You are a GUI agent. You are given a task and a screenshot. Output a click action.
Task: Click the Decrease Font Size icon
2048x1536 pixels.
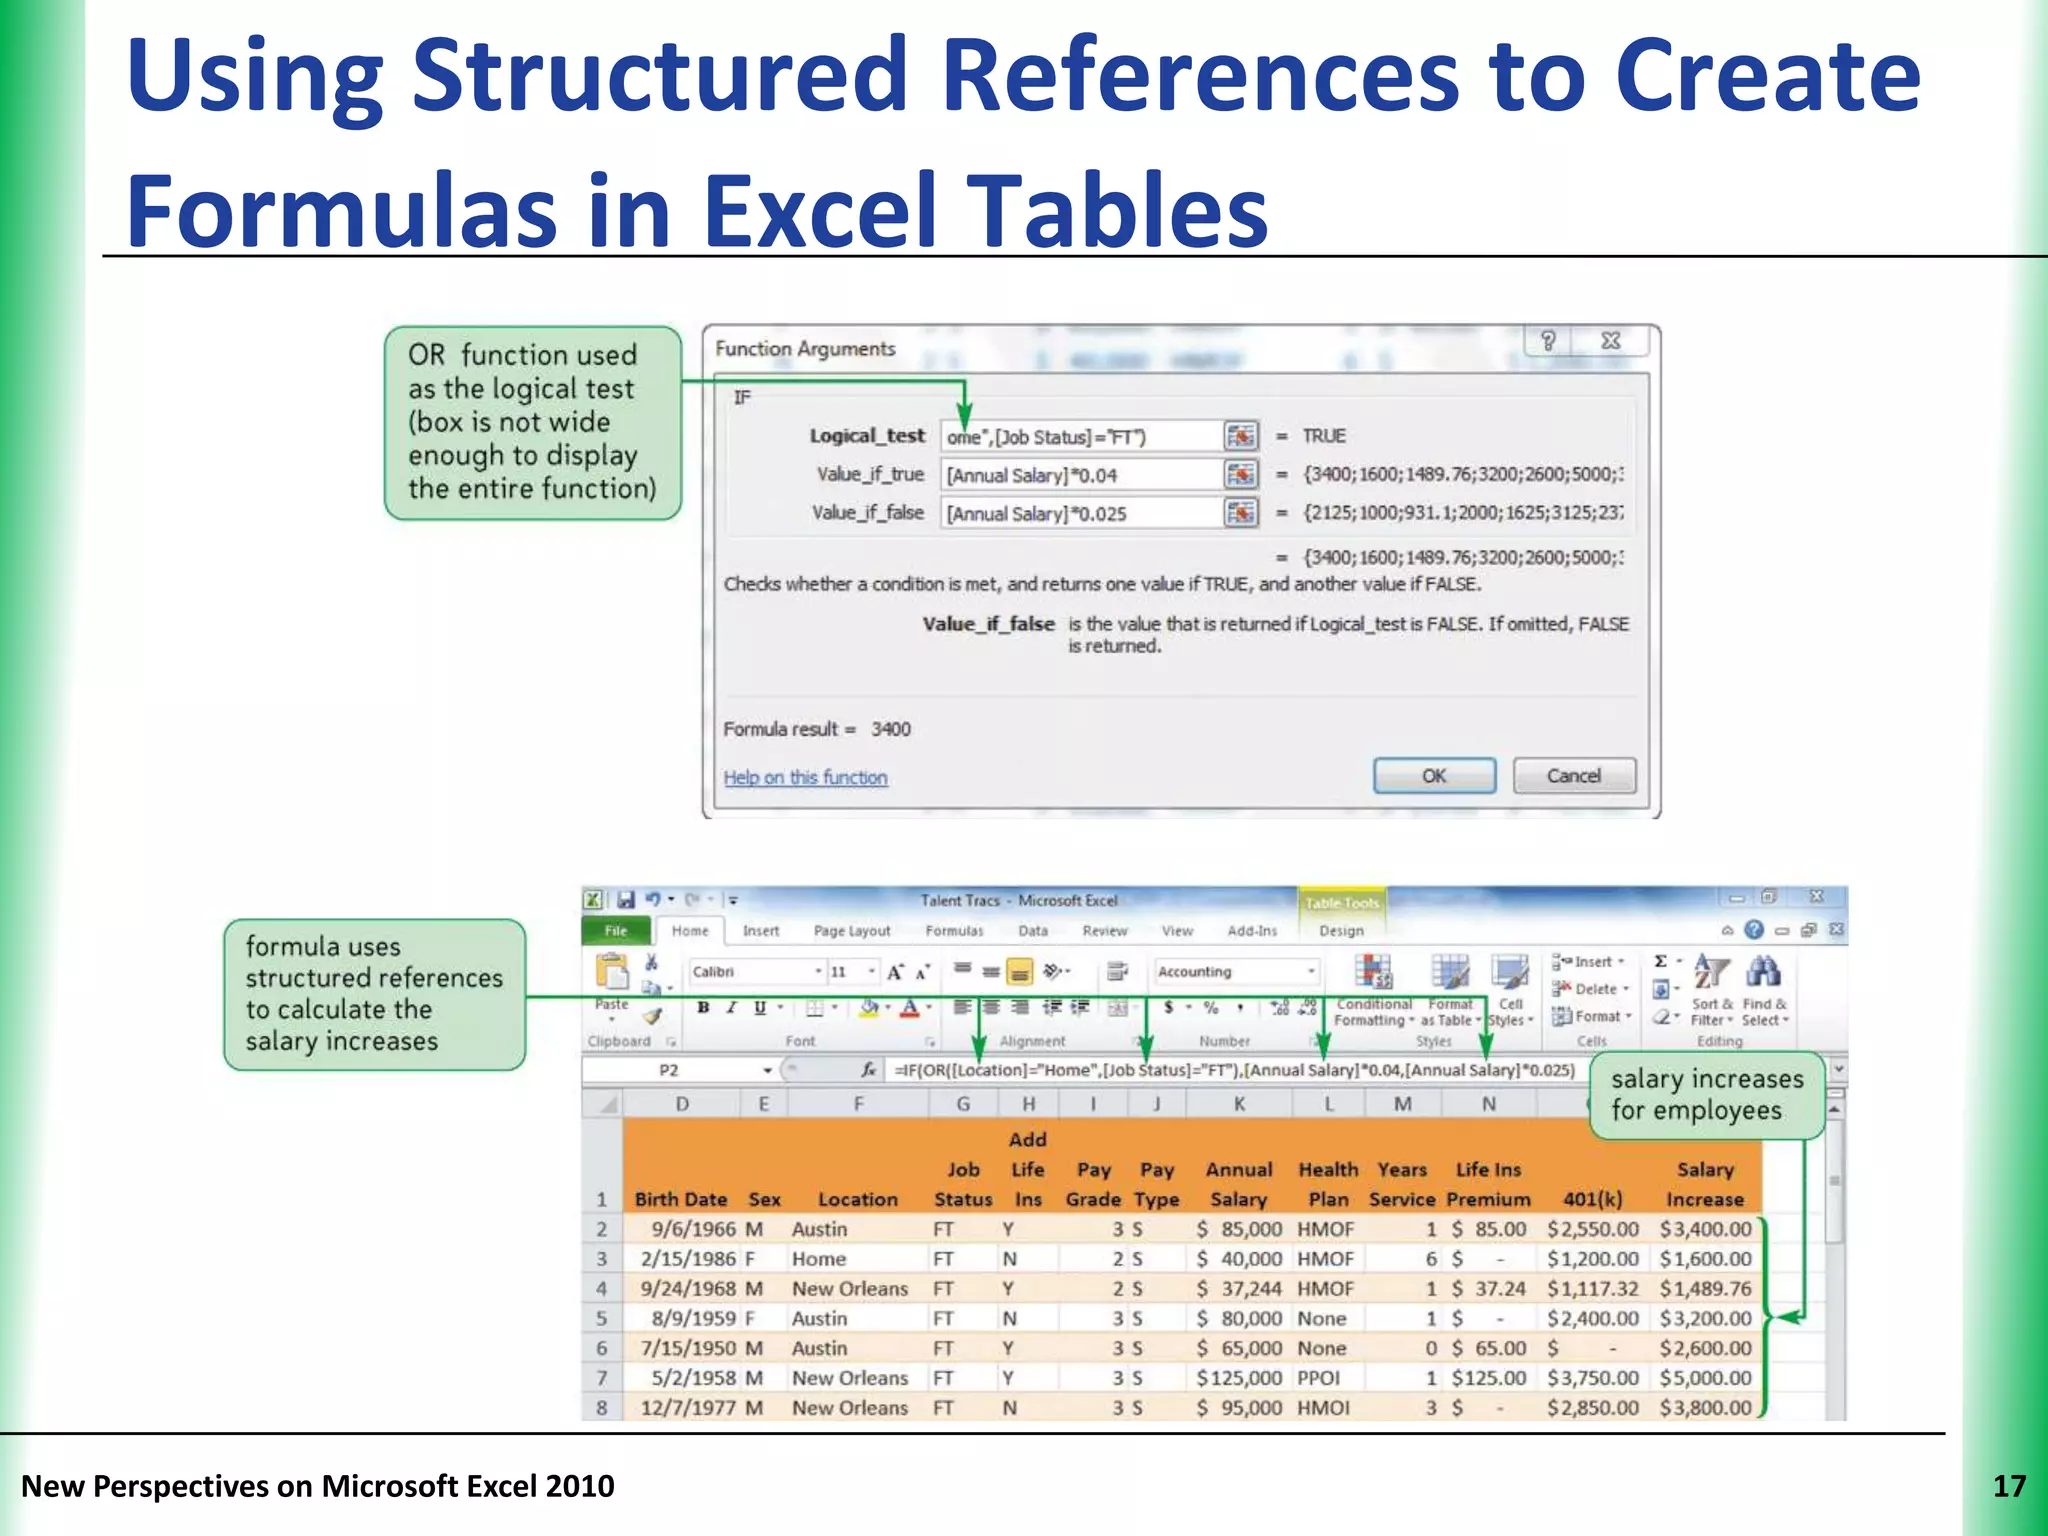click(922, 971)
